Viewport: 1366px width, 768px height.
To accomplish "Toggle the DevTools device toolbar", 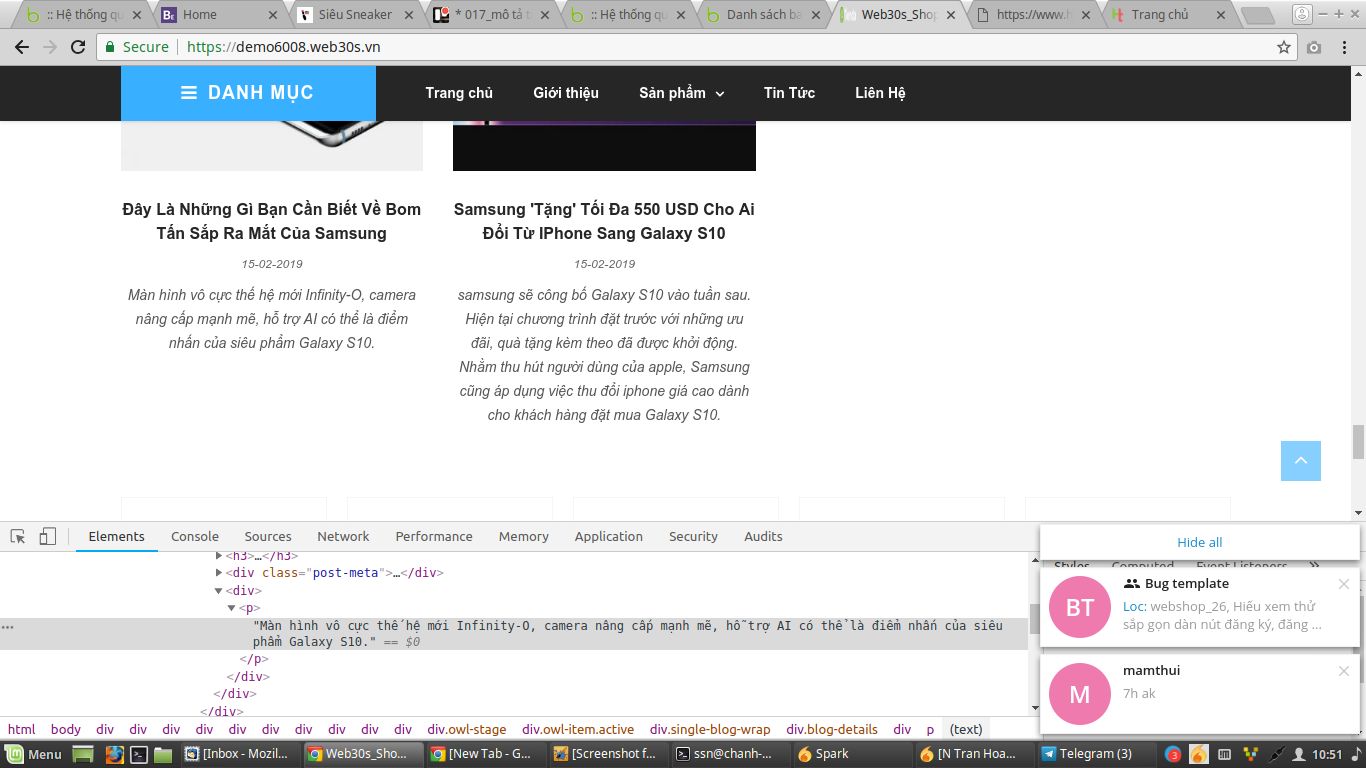I will pyautogui.click(x=47, y=537).
